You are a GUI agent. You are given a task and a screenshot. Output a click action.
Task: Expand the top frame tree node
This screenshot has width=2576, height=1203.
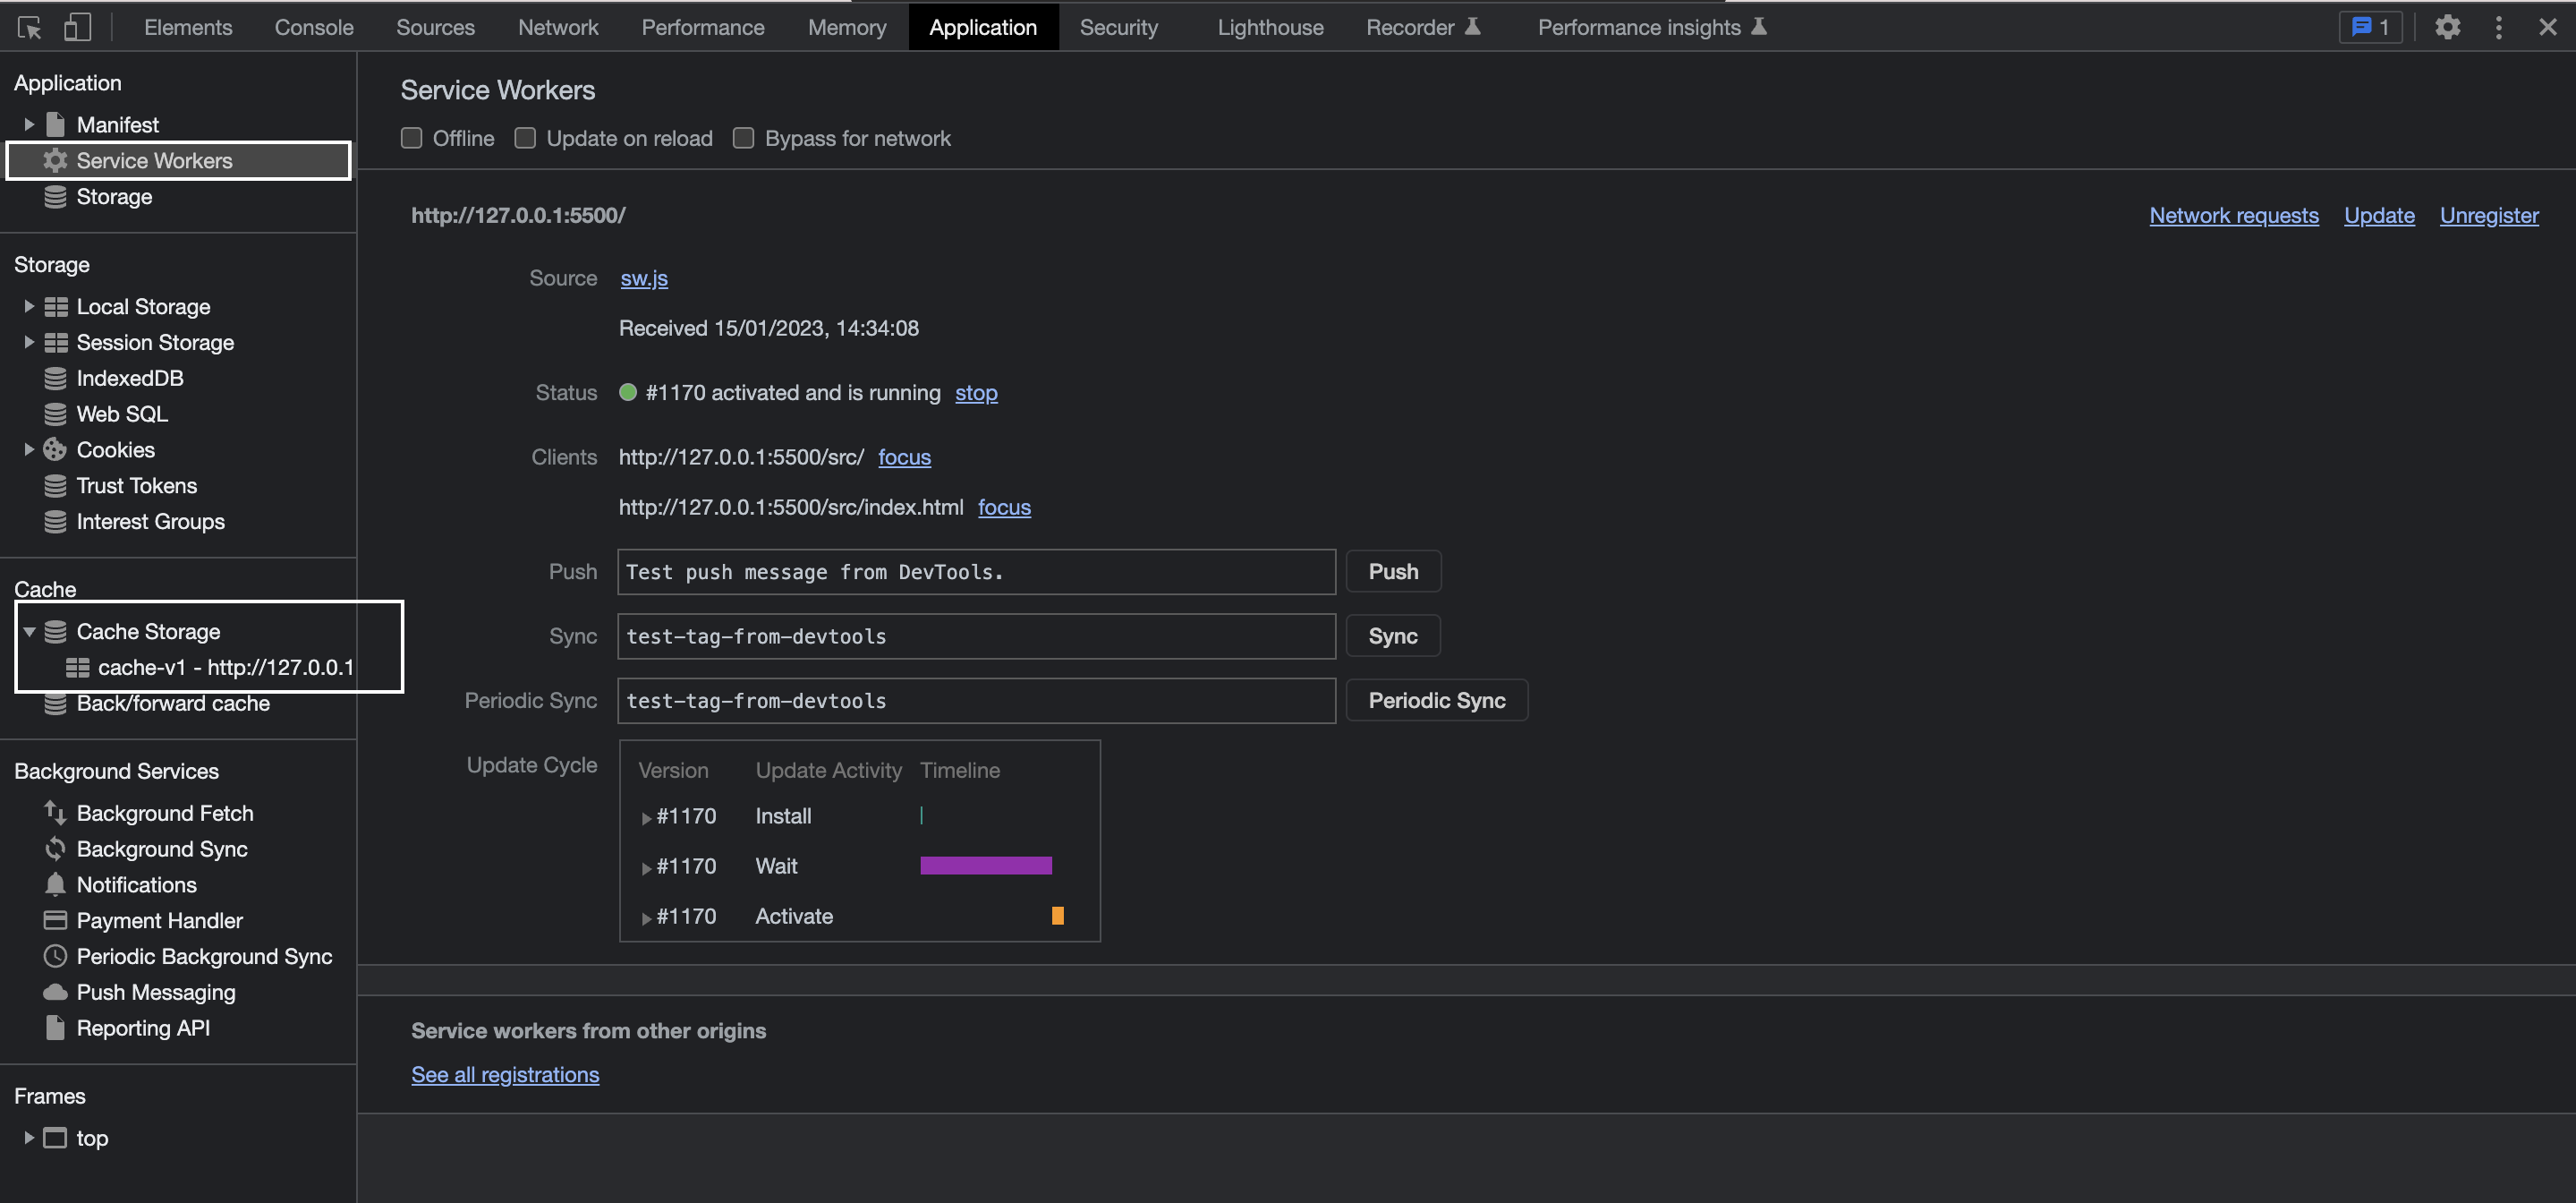[29, 1139]
